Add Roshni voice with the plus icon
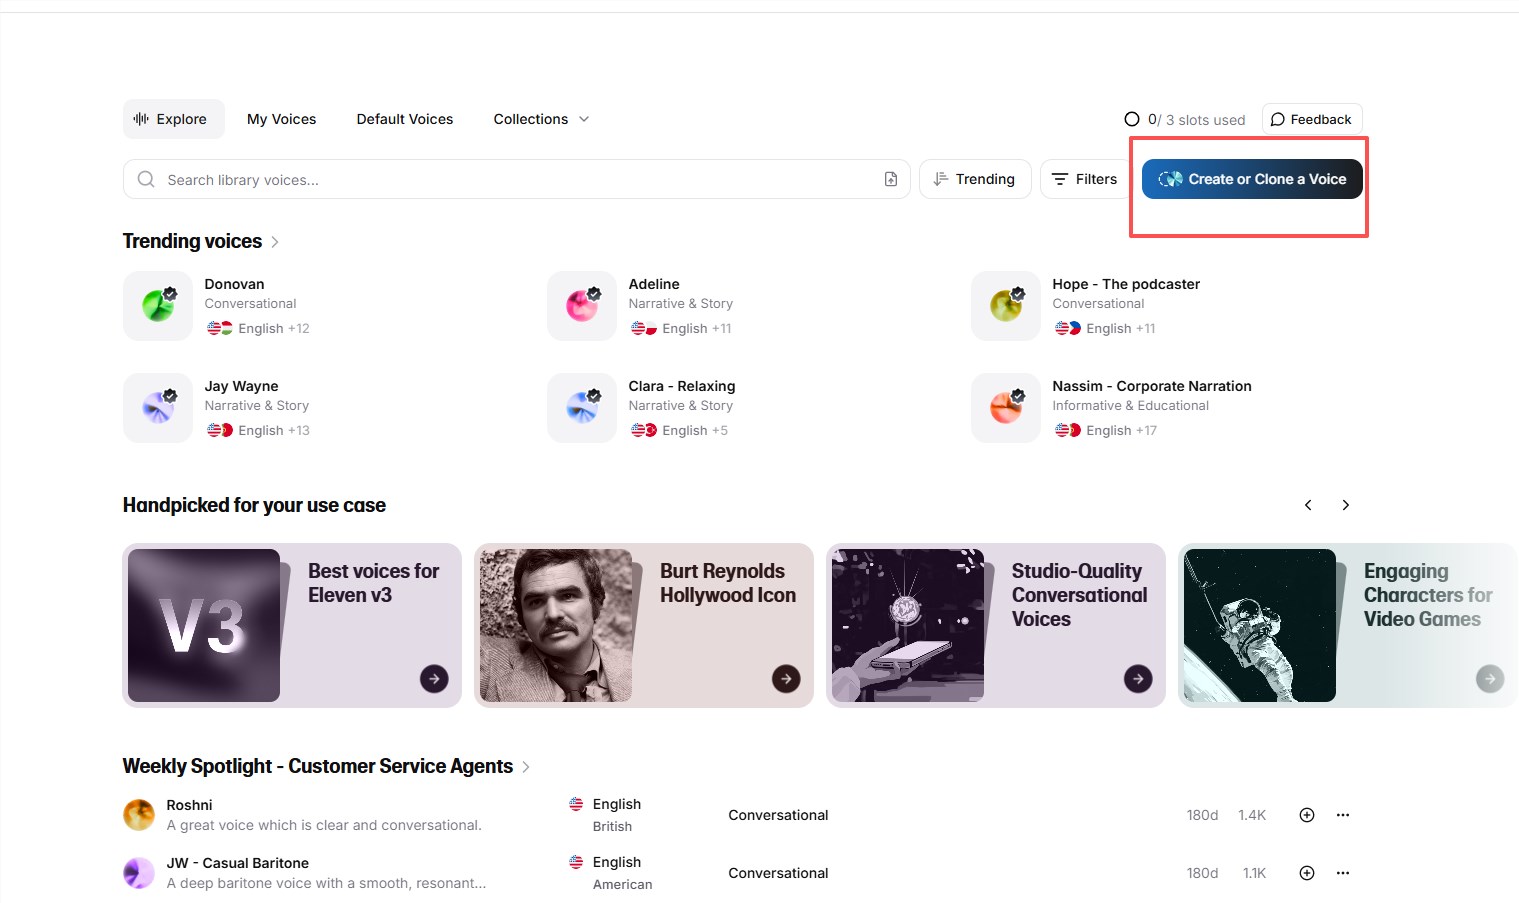Viewport: 1519px width, 903px height. 1306,815
